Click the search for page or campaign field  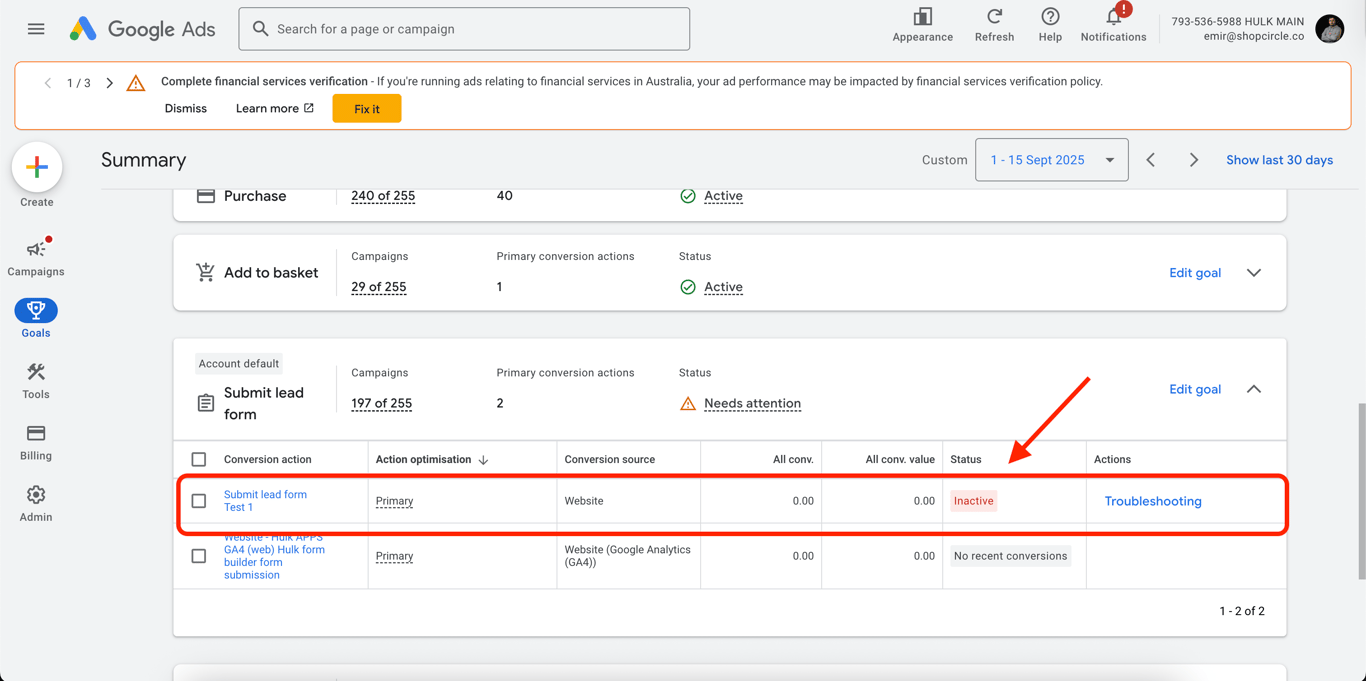pos(464,29)
